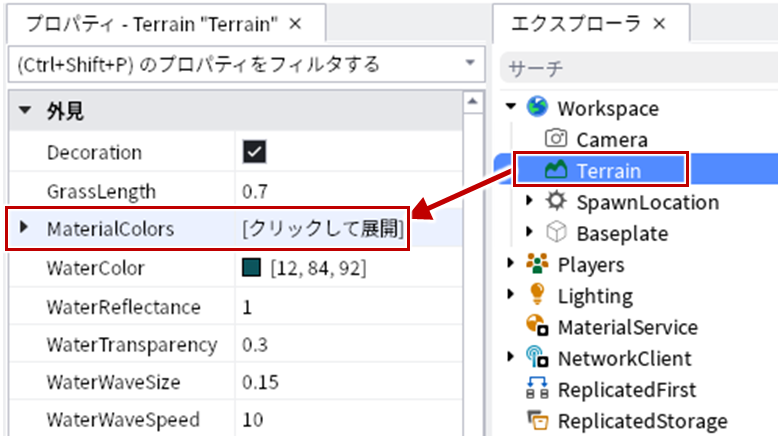Expand the MaterialColors property

tap(23, 228)
